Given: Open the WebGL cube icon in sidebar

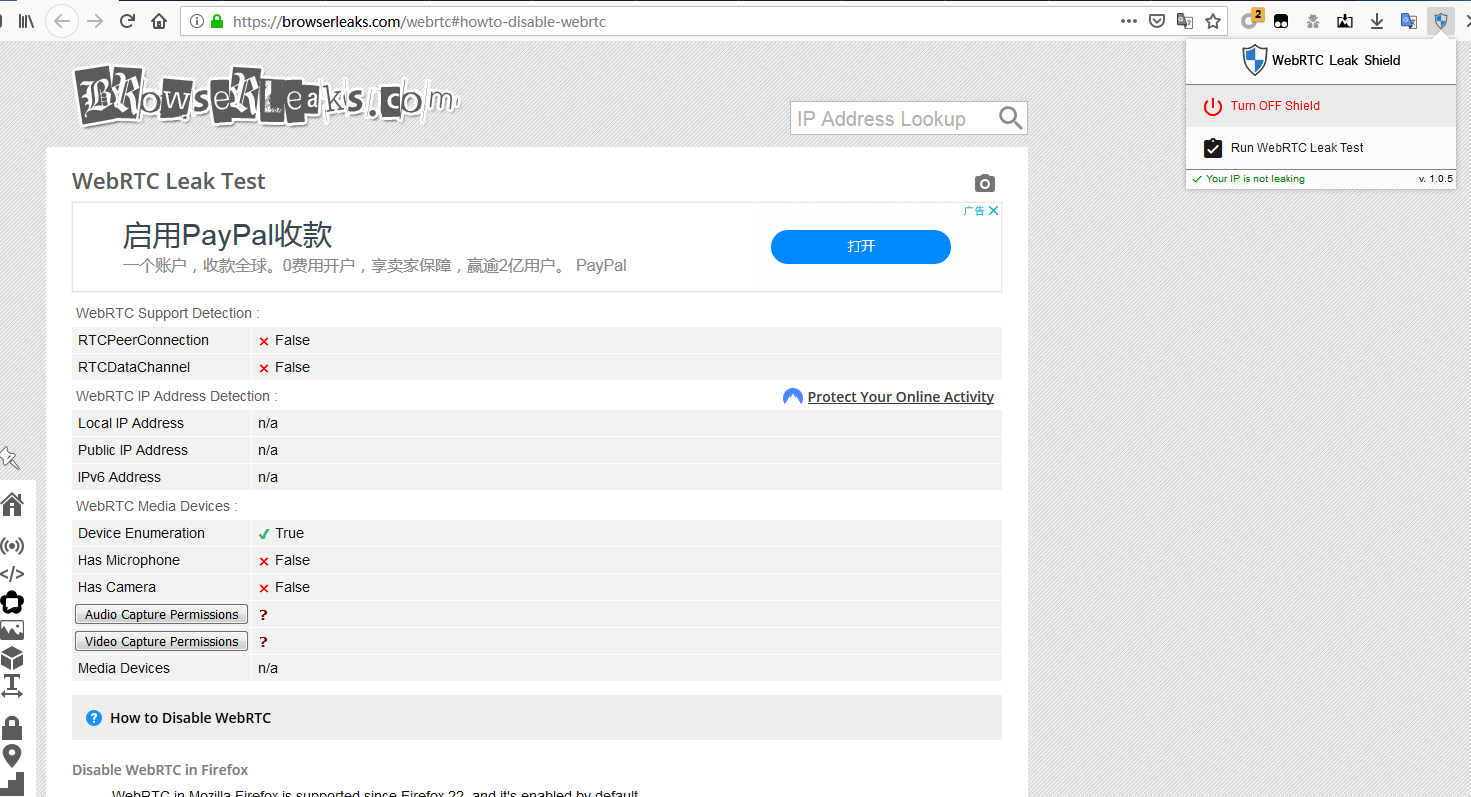Looking at the screenshot, I should (x=14, y=657).
